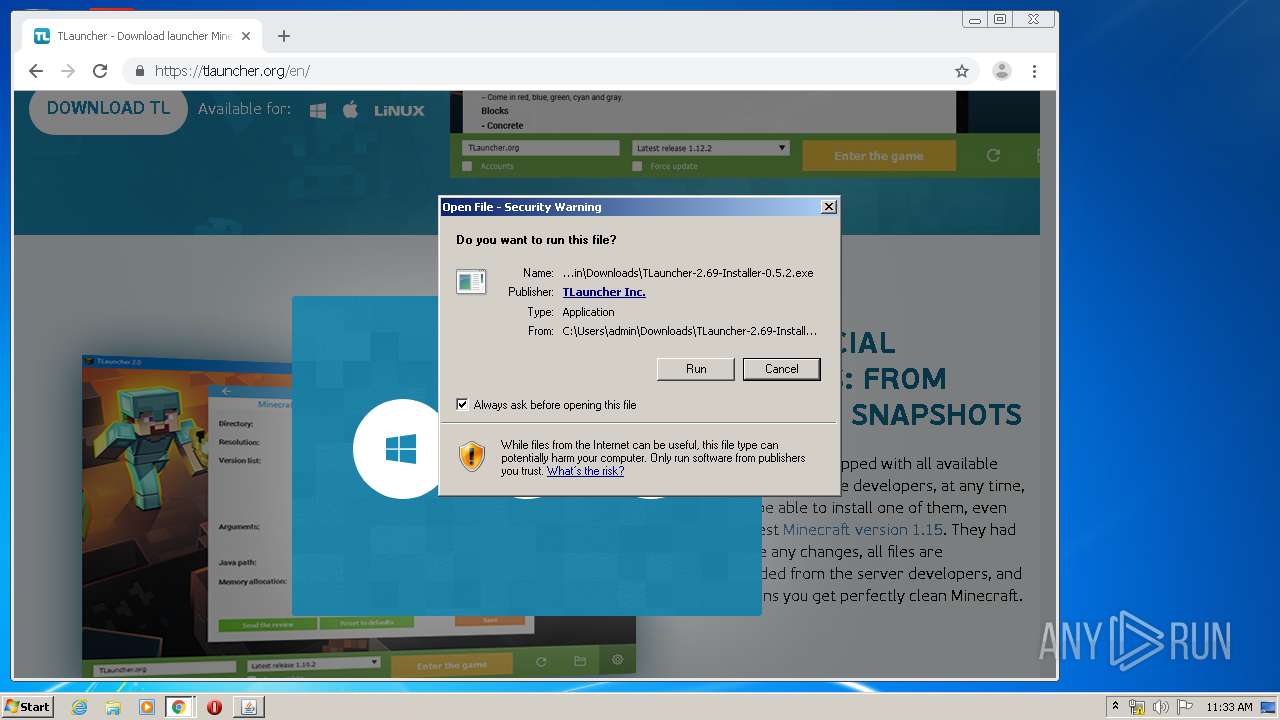Open the network tray icon
The height and width of the screenshot is (720, 1280).
1137,707
